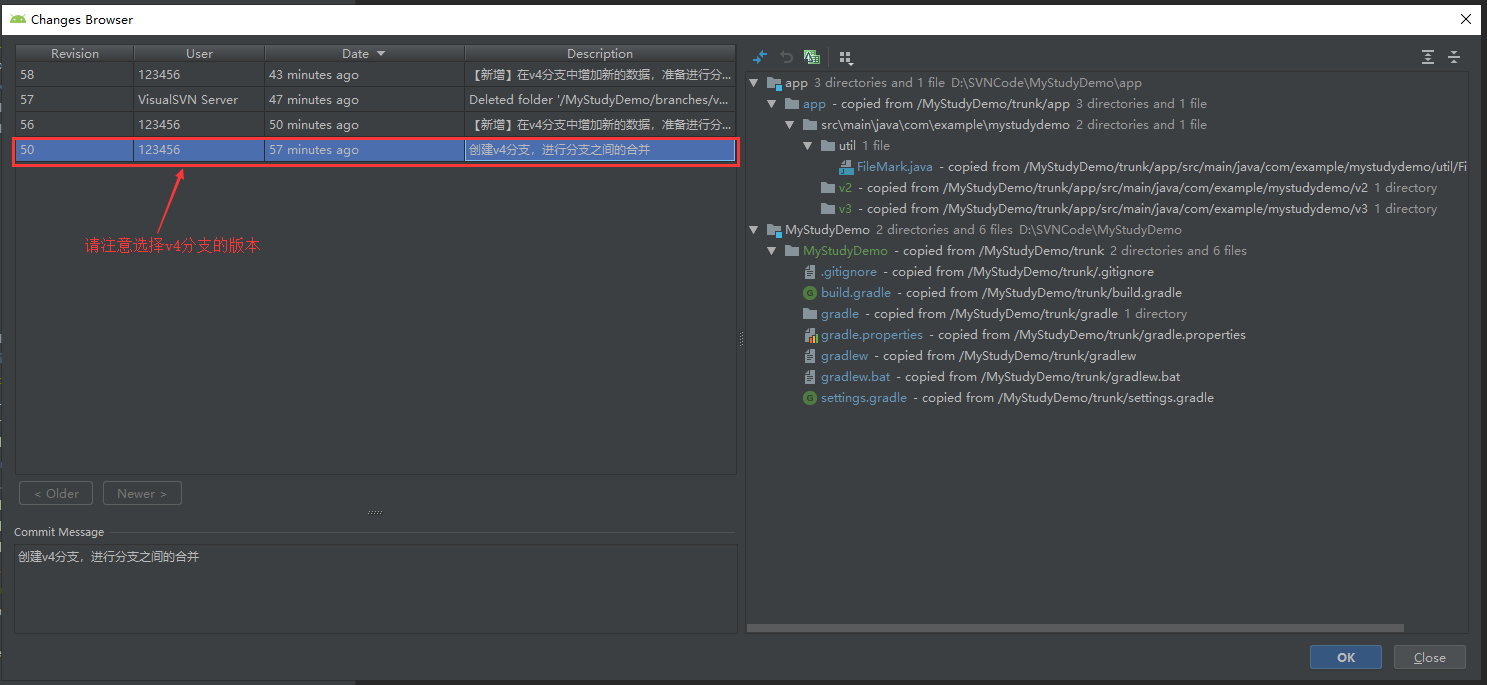
Task: Click the 'Commit Message' label
Action: click(59, 532)
